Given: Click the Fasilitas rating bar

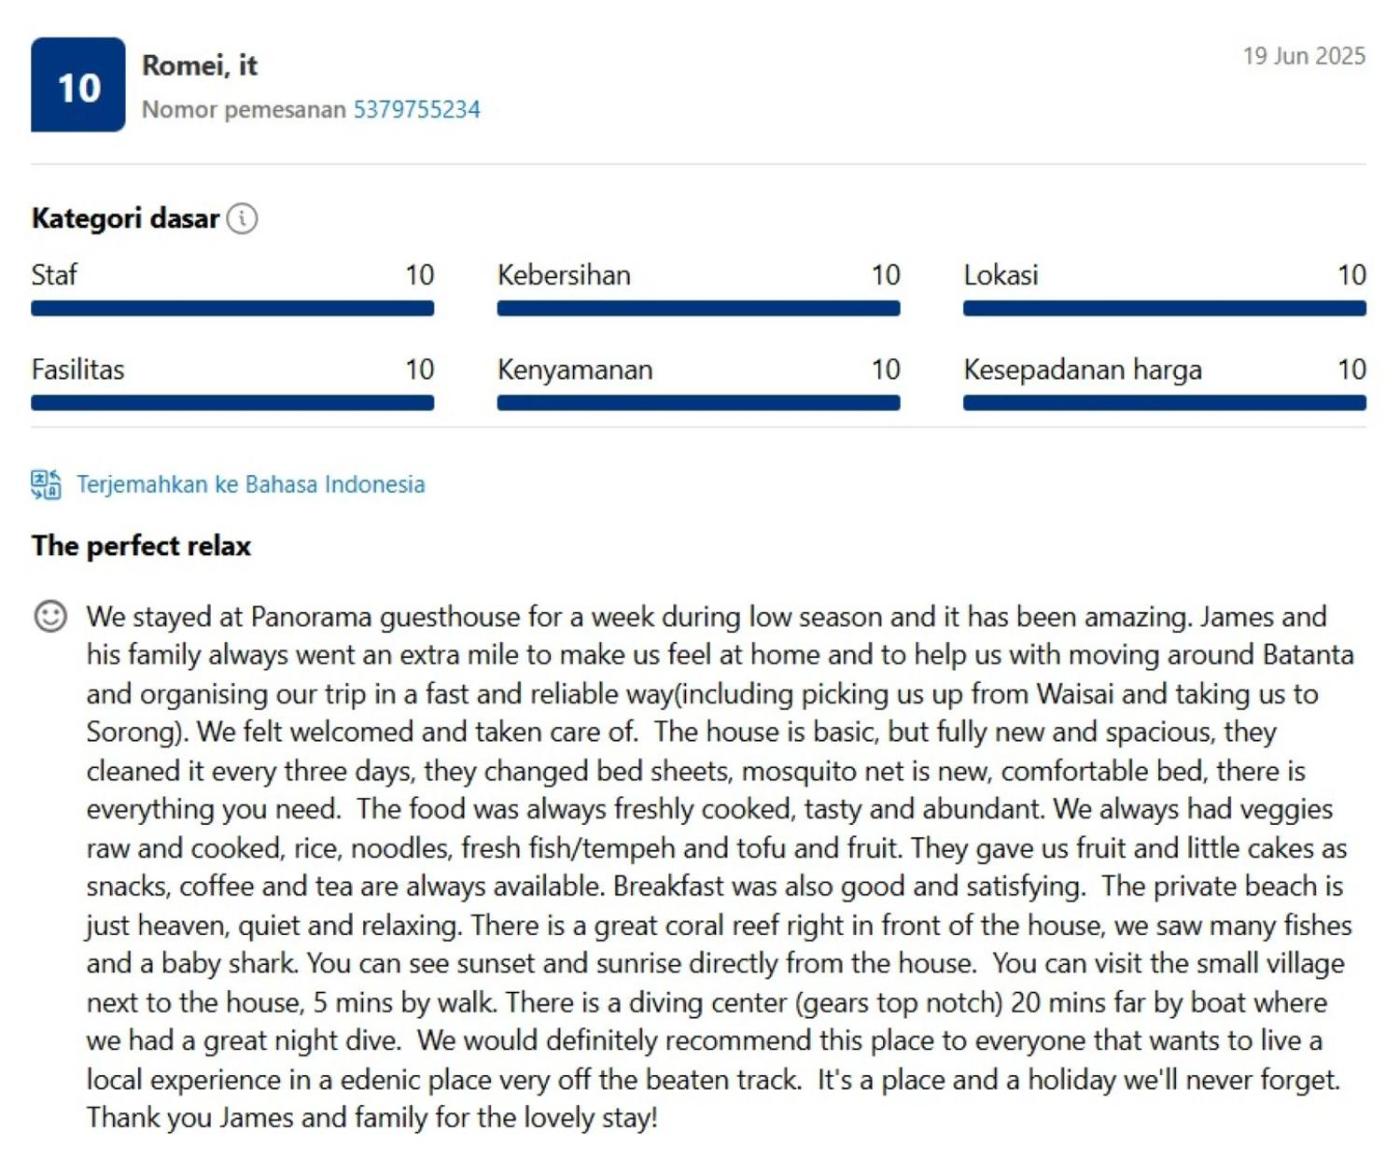Looking at the screenshot, I should coord(232,403).
